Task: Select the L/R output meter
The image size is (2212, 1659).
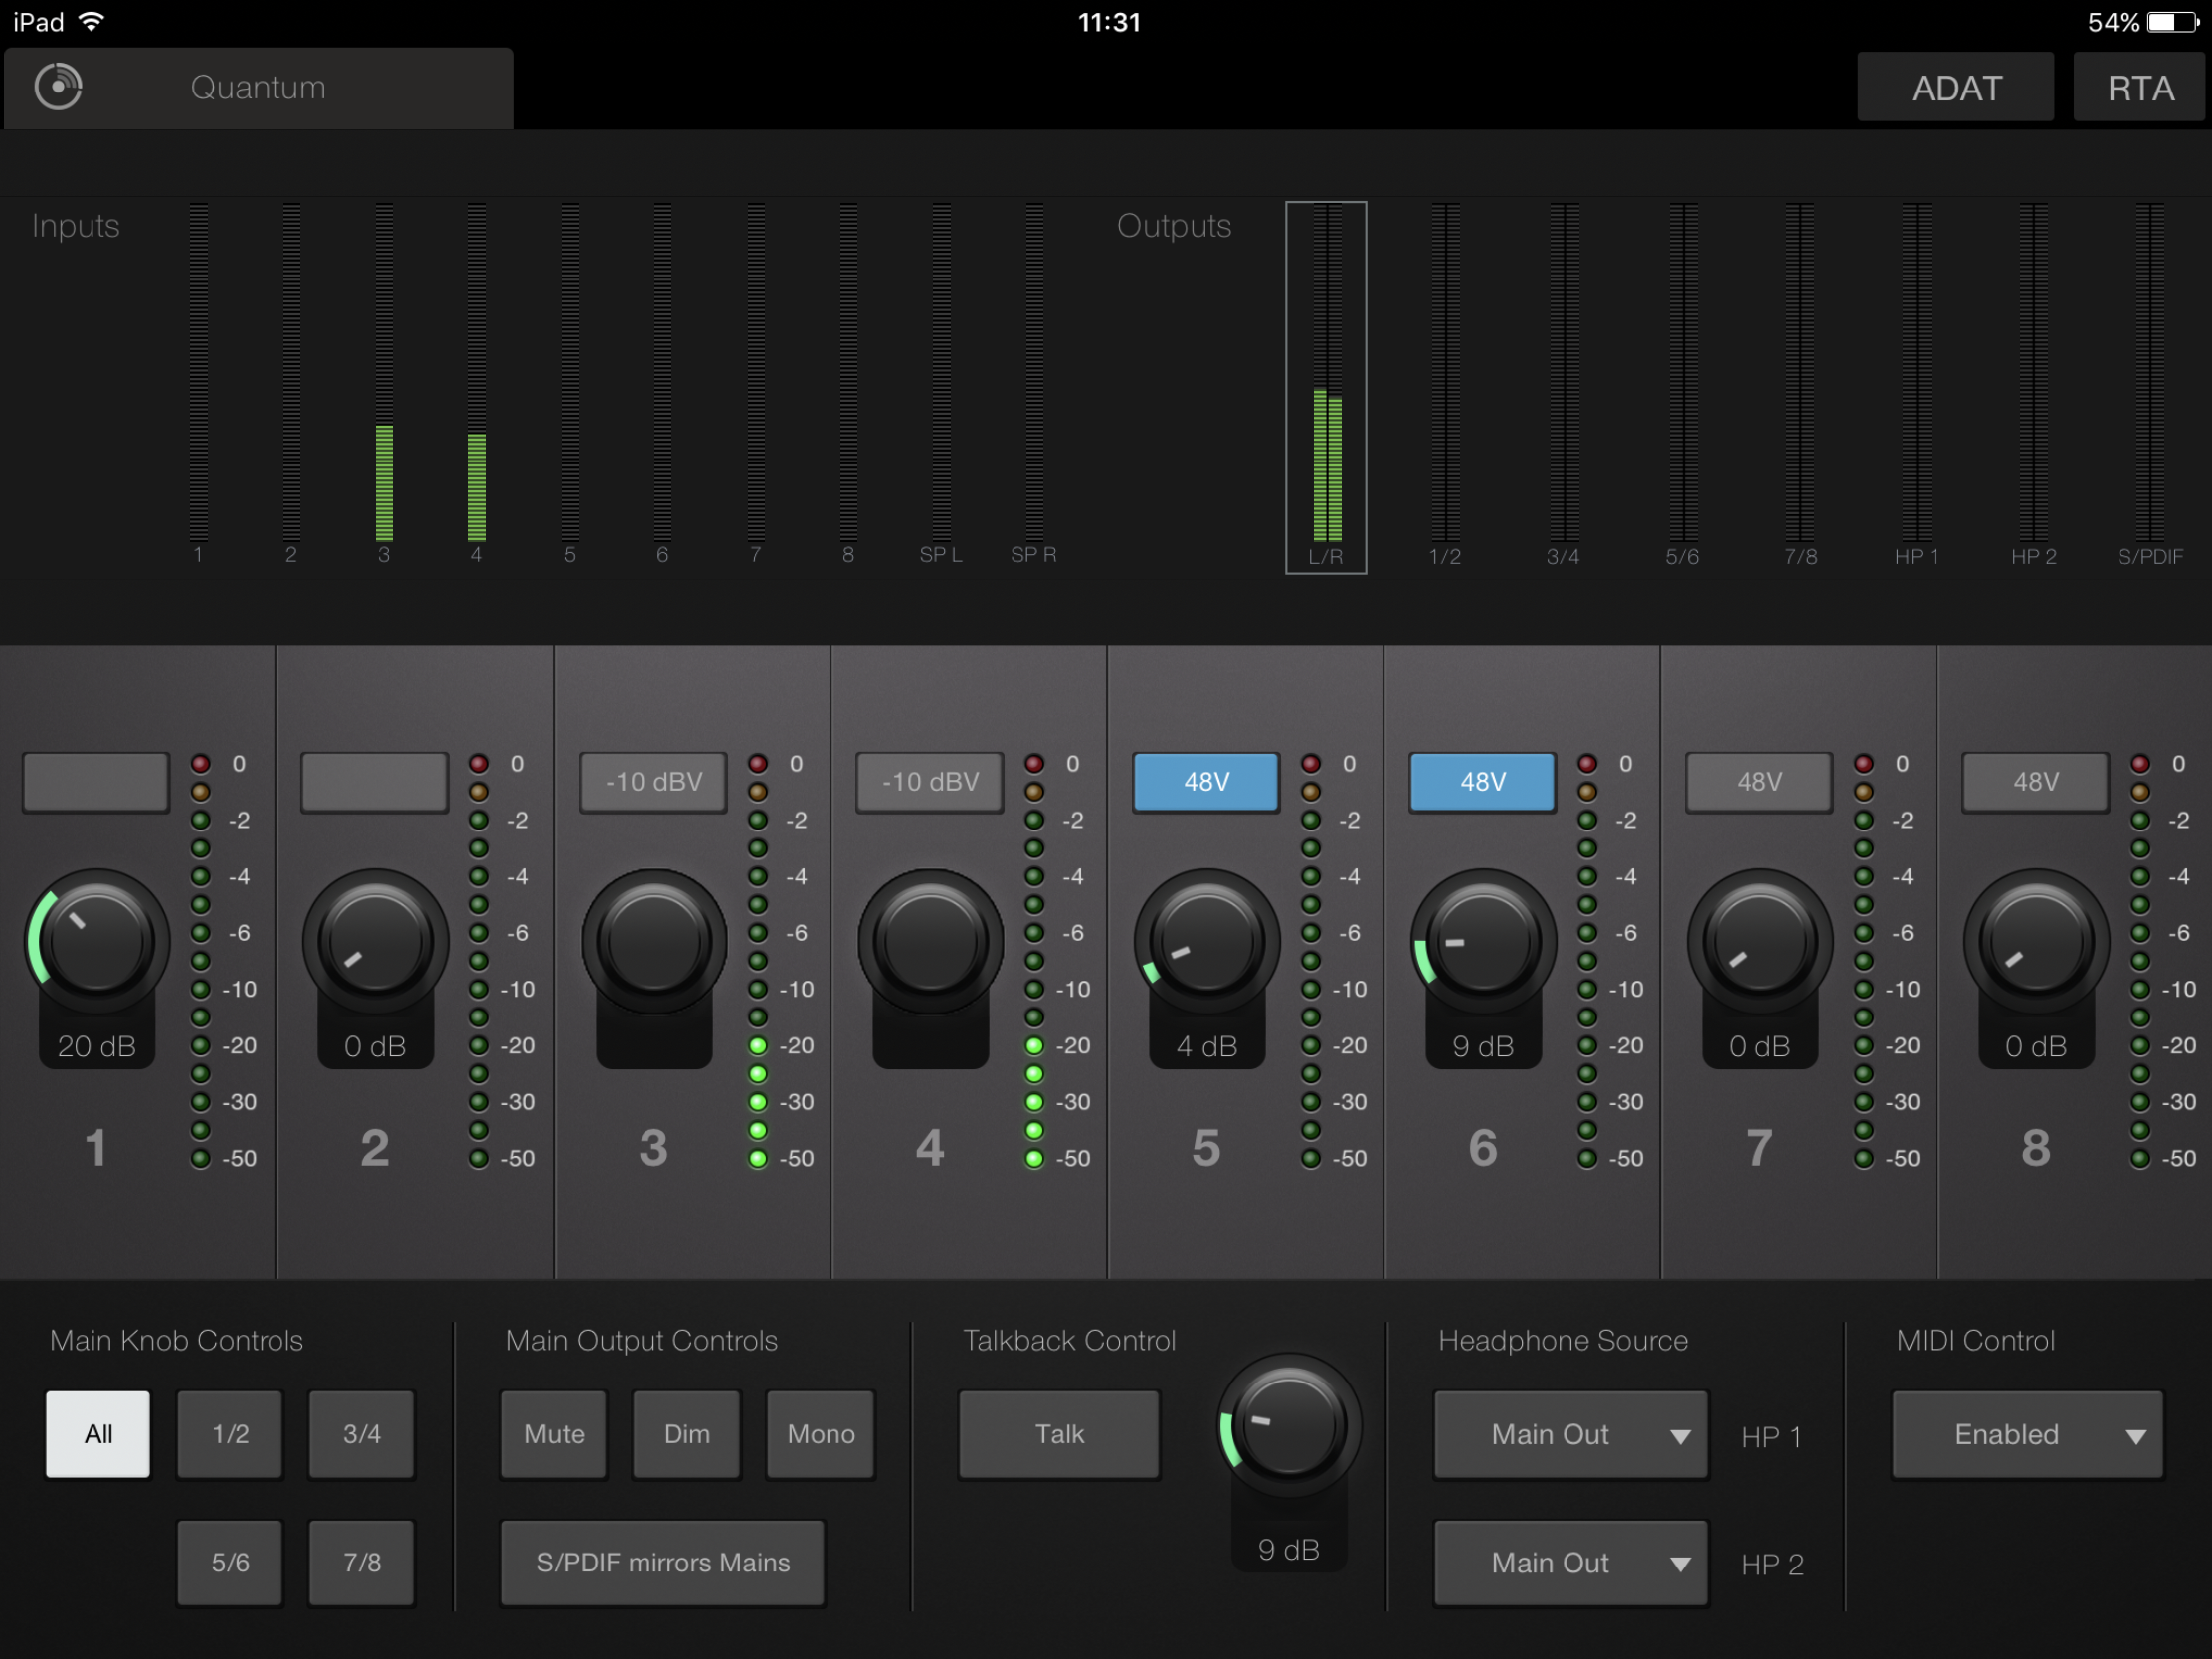Action: tap(1326, 388)
